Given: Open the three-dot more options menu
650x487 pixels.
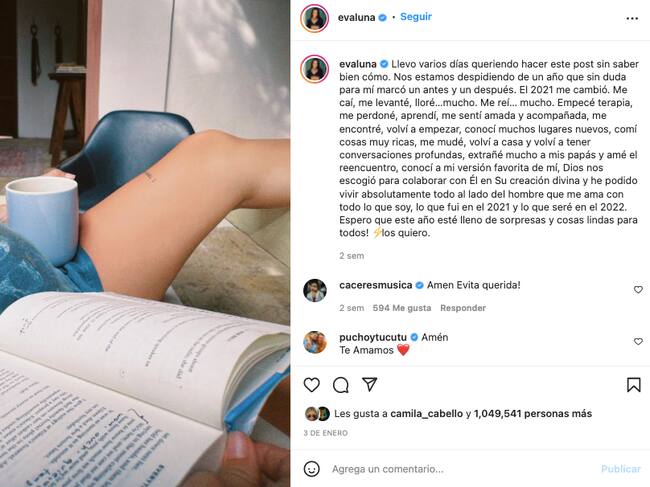Looking at the screenshot, I should pos(632,18).
